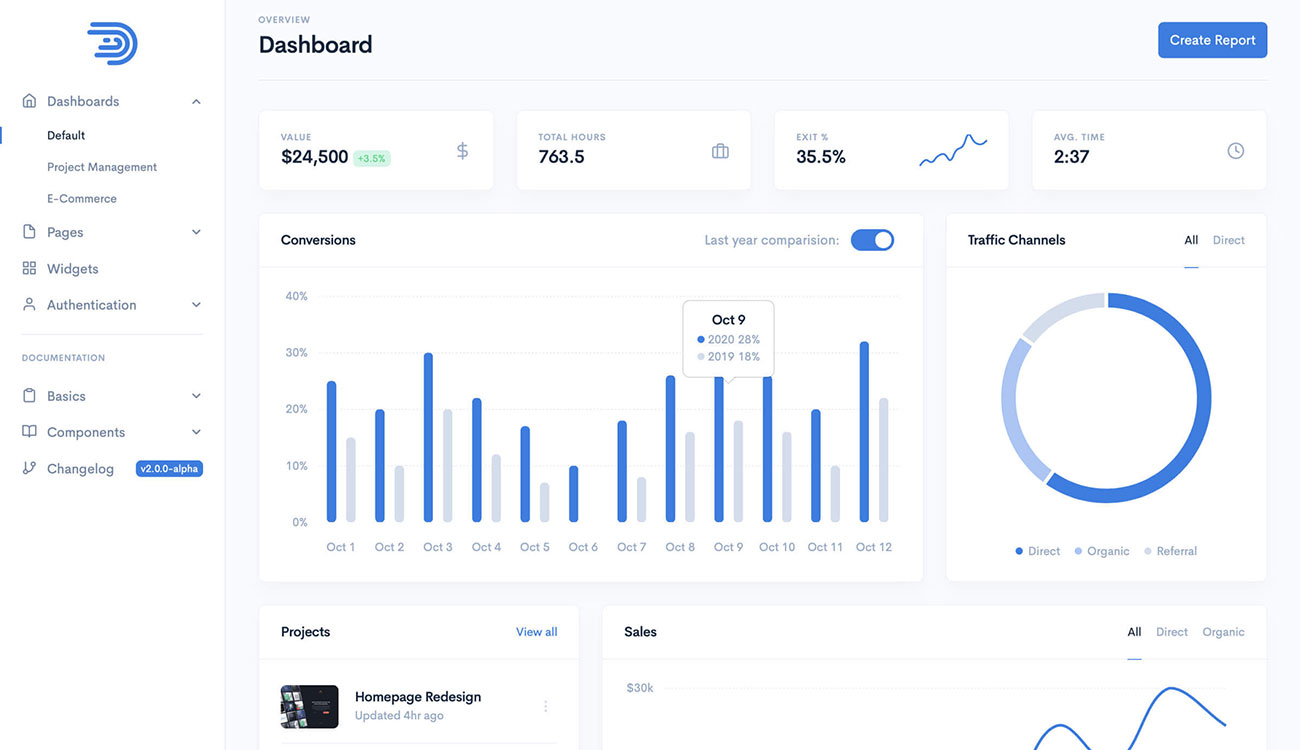1300x750 pixels.
Task: Click the Exit % sparkline chart icon
Action: point(953,151)
